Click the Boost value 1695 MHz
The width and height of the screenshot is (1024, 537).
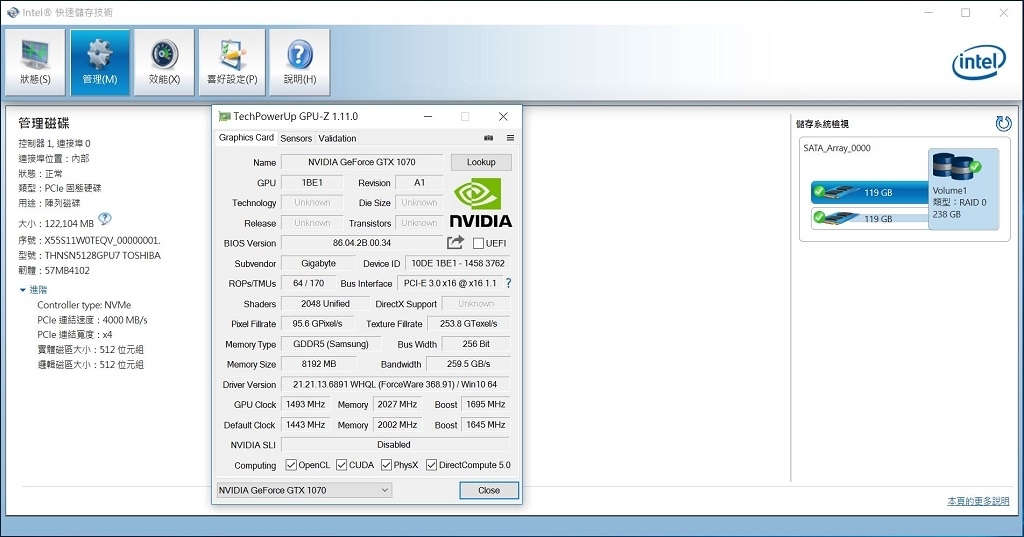485,404
